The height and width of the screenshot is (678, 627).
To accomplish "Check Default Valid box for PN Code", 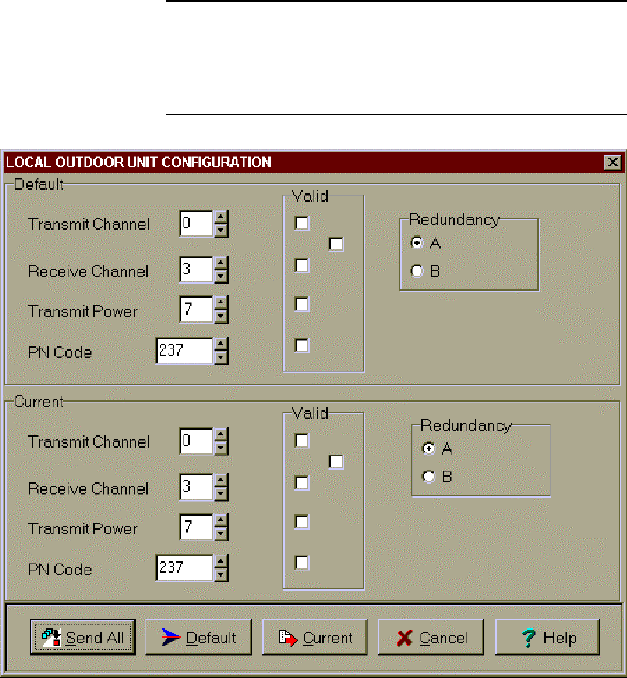I will pyautogui.click(x=302, y=345).
